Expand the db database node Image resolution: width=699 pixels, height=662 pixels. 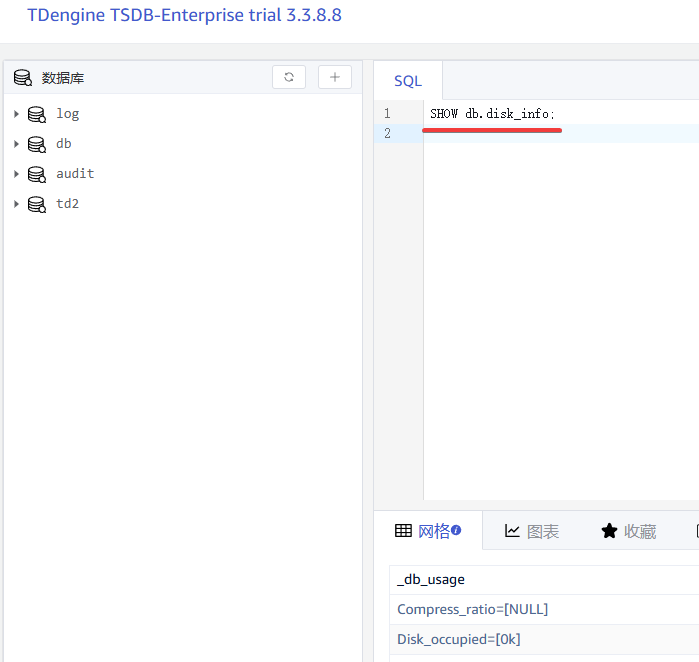coord(16,144)
